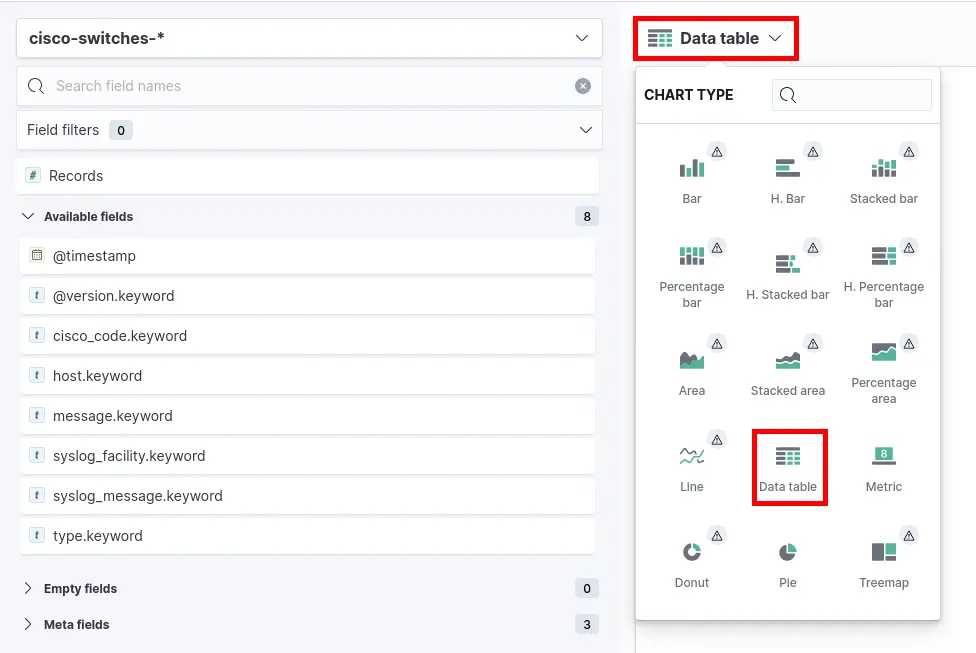Screen dimensions: 976x653
Task: Open the cisco-switches-* index pattern dropdown
Action: pyautogui.click(x=309, y=38)
